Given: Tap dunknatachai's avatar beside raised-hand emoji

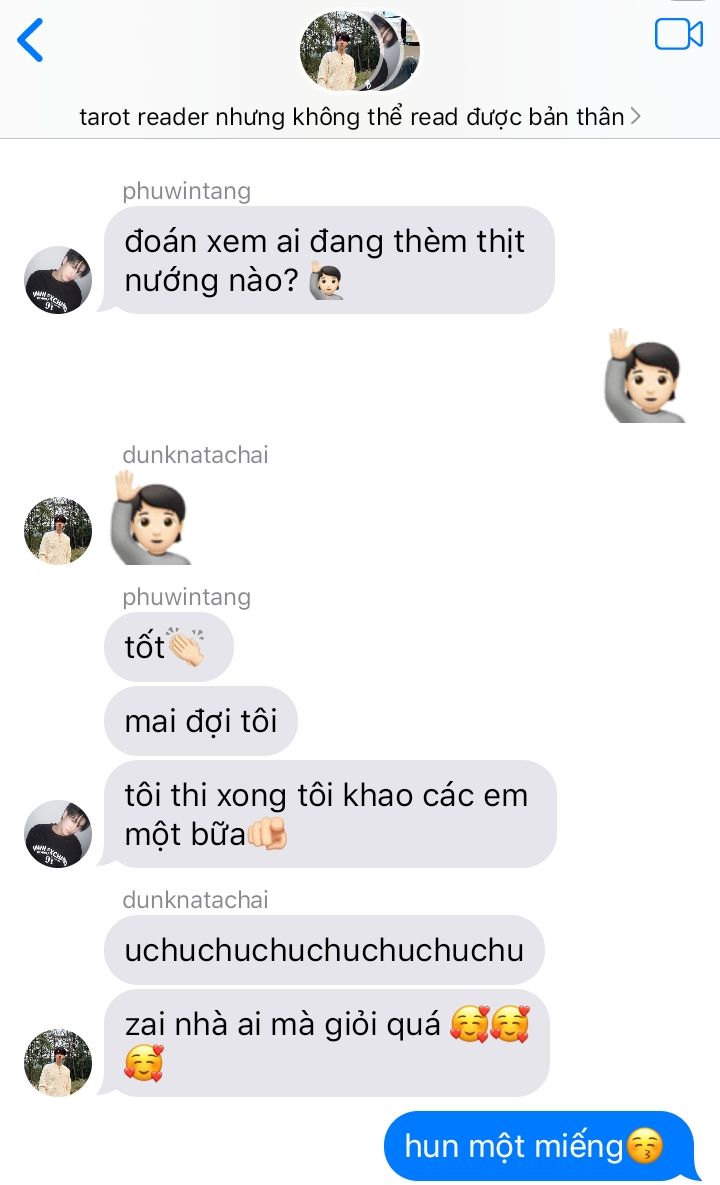Looking at the screenshot, I should [x=58, y=531].
